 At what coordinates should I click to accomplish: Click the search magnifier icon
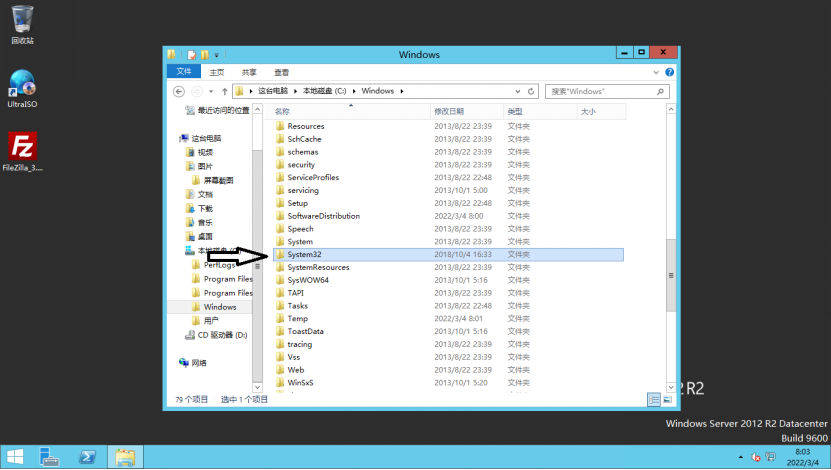660,91
